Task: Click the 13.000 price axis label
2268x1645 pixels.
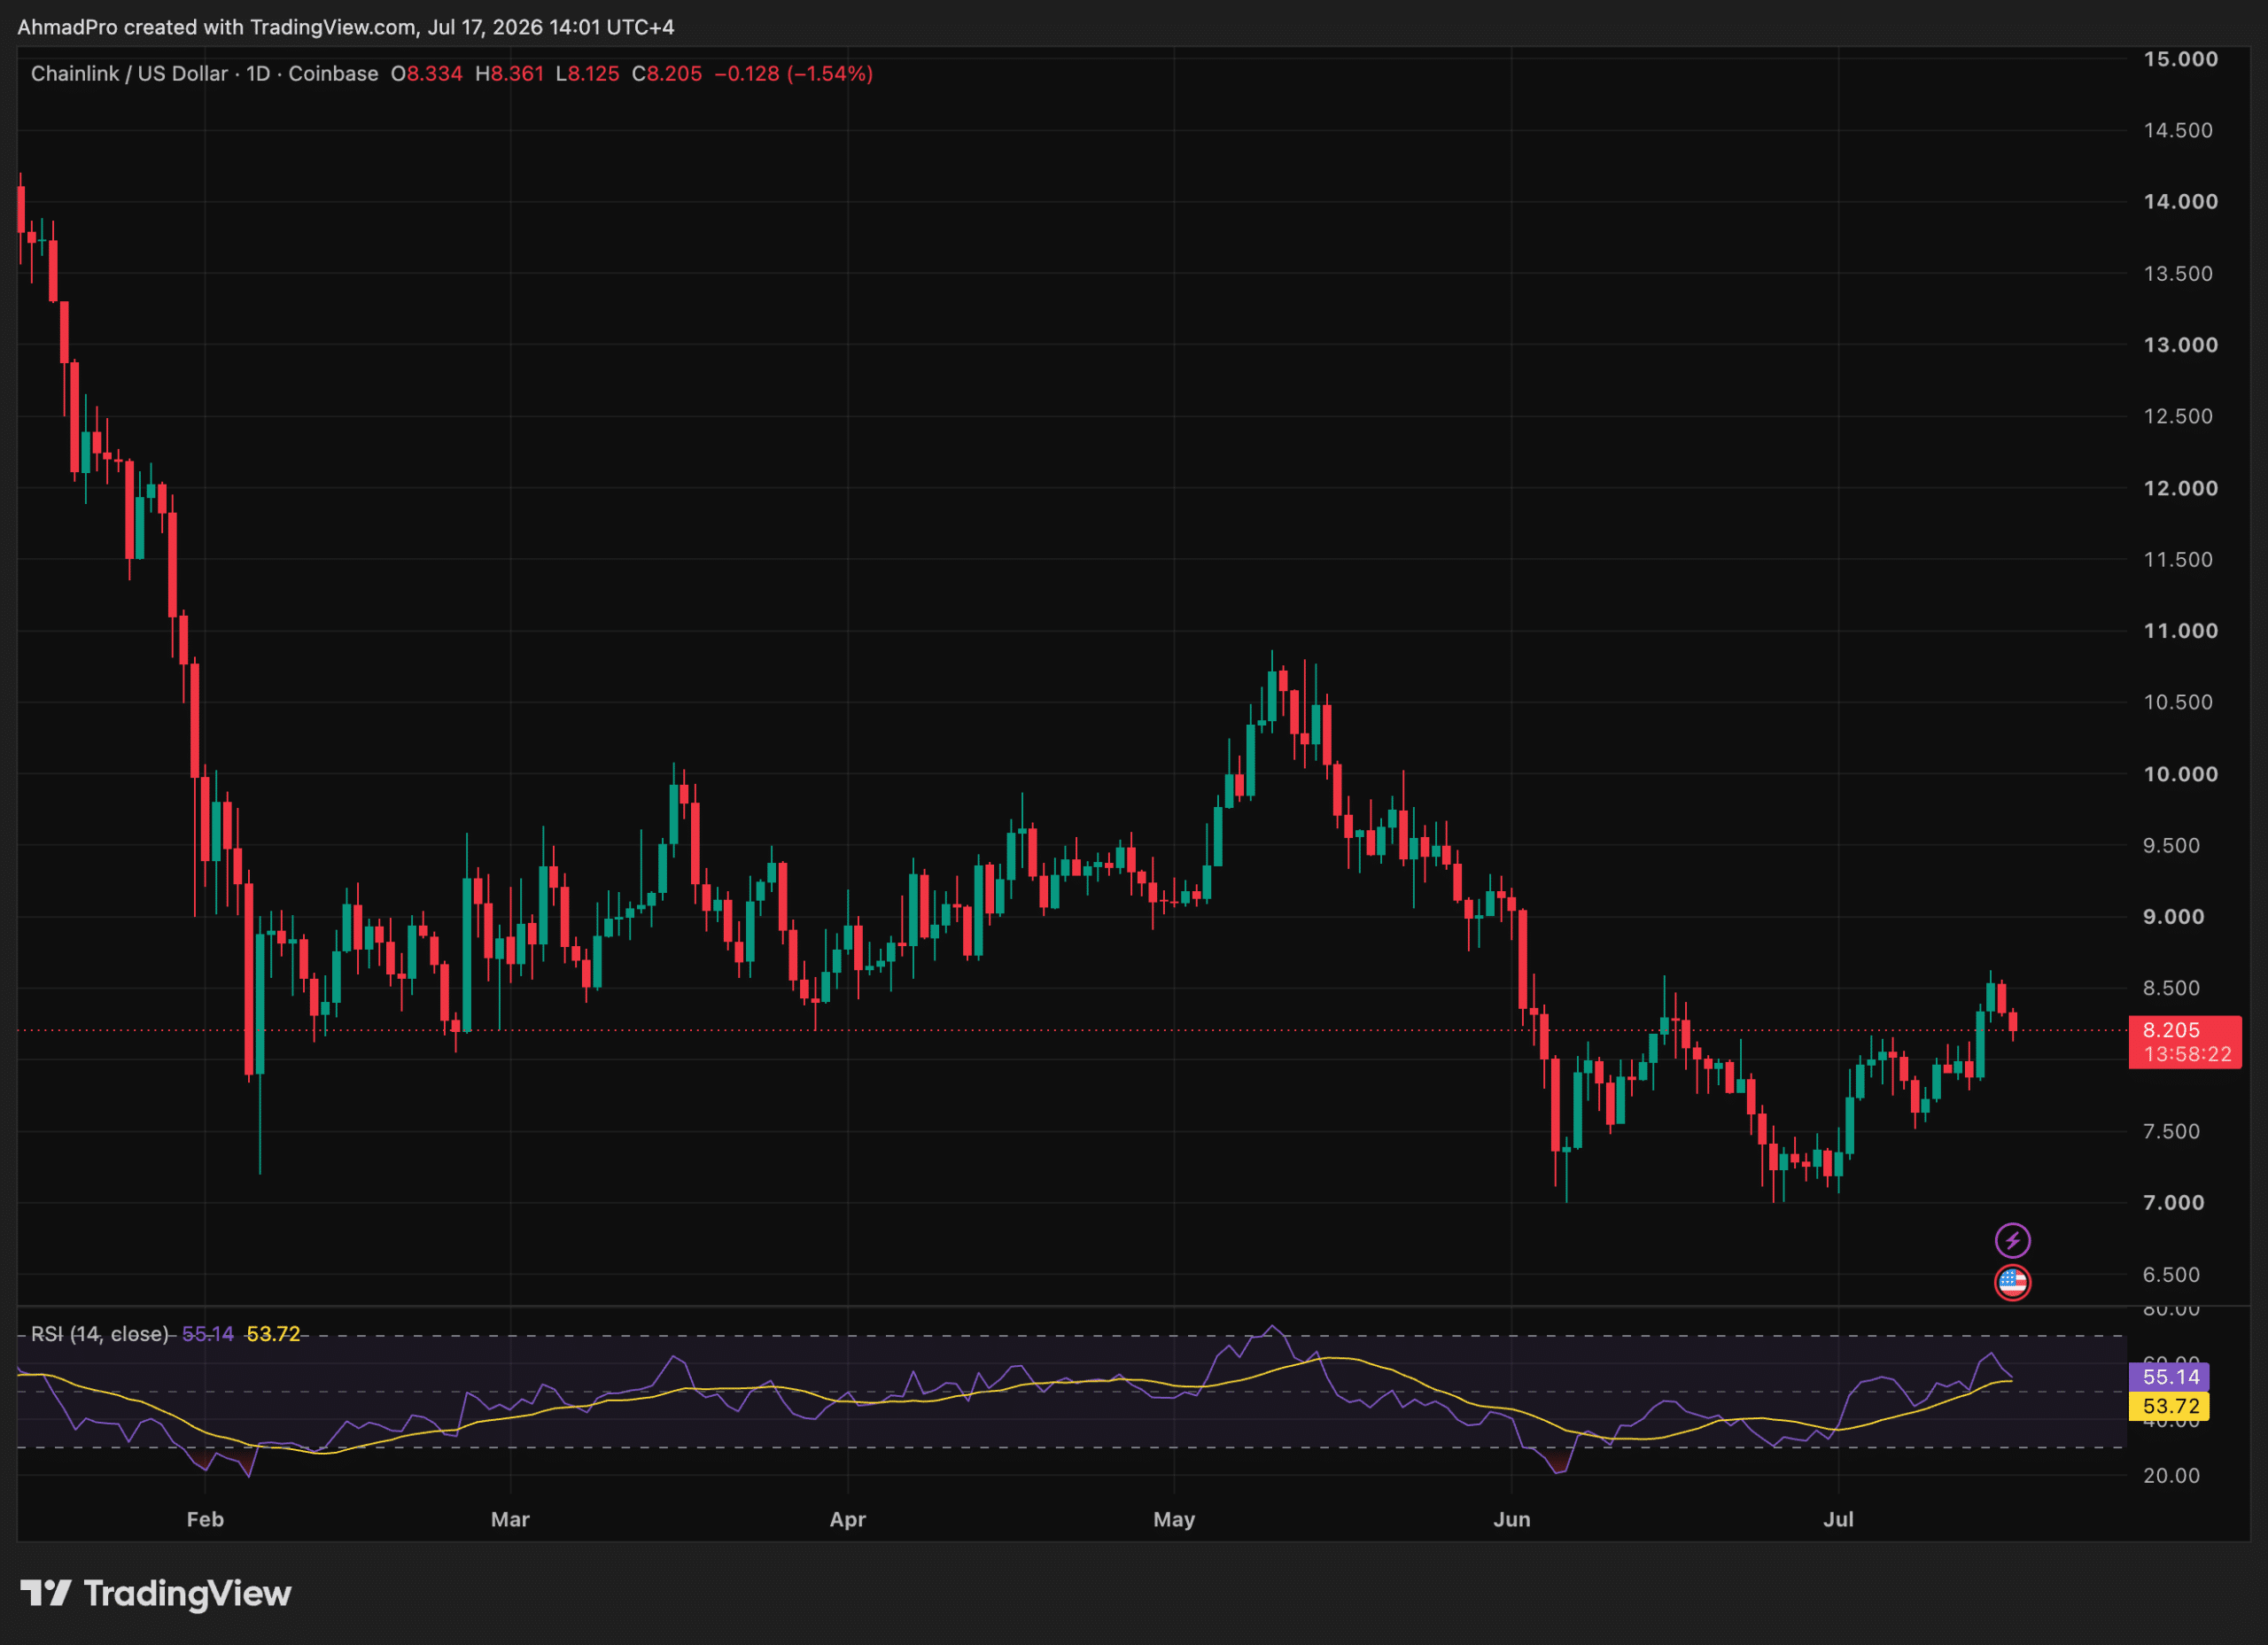Action: tap(2180, 345)
